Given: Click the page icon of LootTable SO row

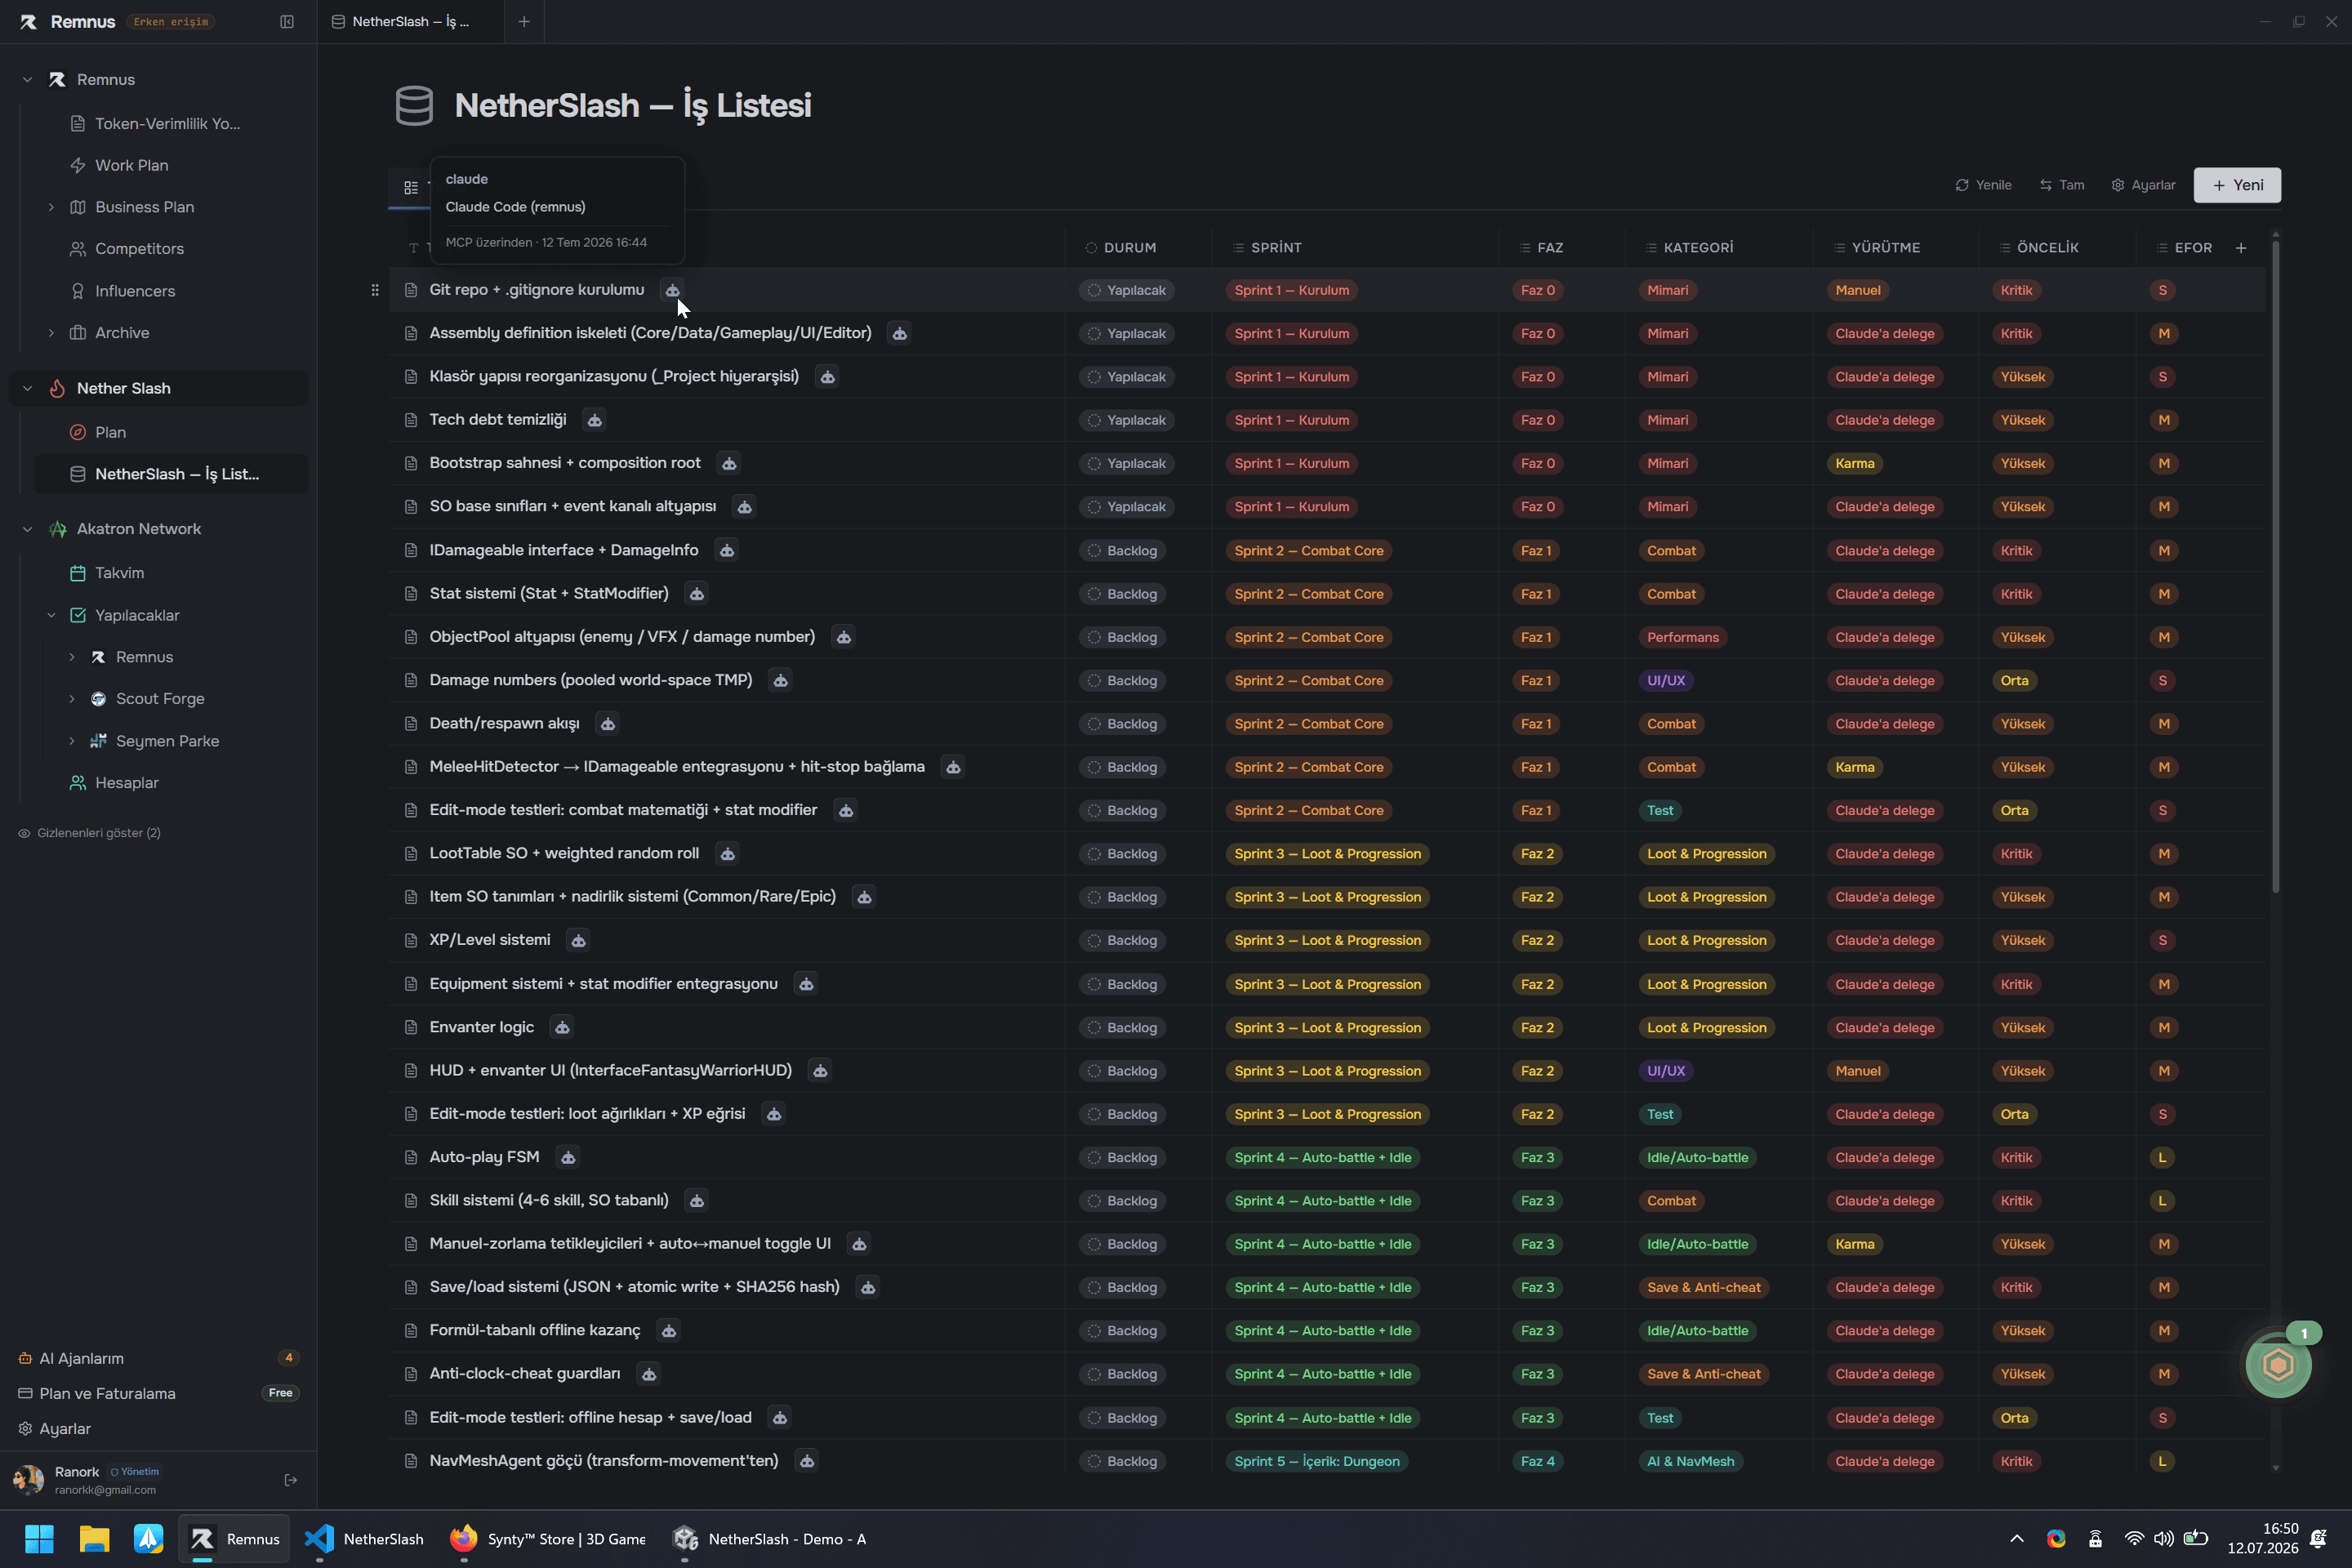Looking at the screenshot, I should pyautogui.click(x=410, y=854).
